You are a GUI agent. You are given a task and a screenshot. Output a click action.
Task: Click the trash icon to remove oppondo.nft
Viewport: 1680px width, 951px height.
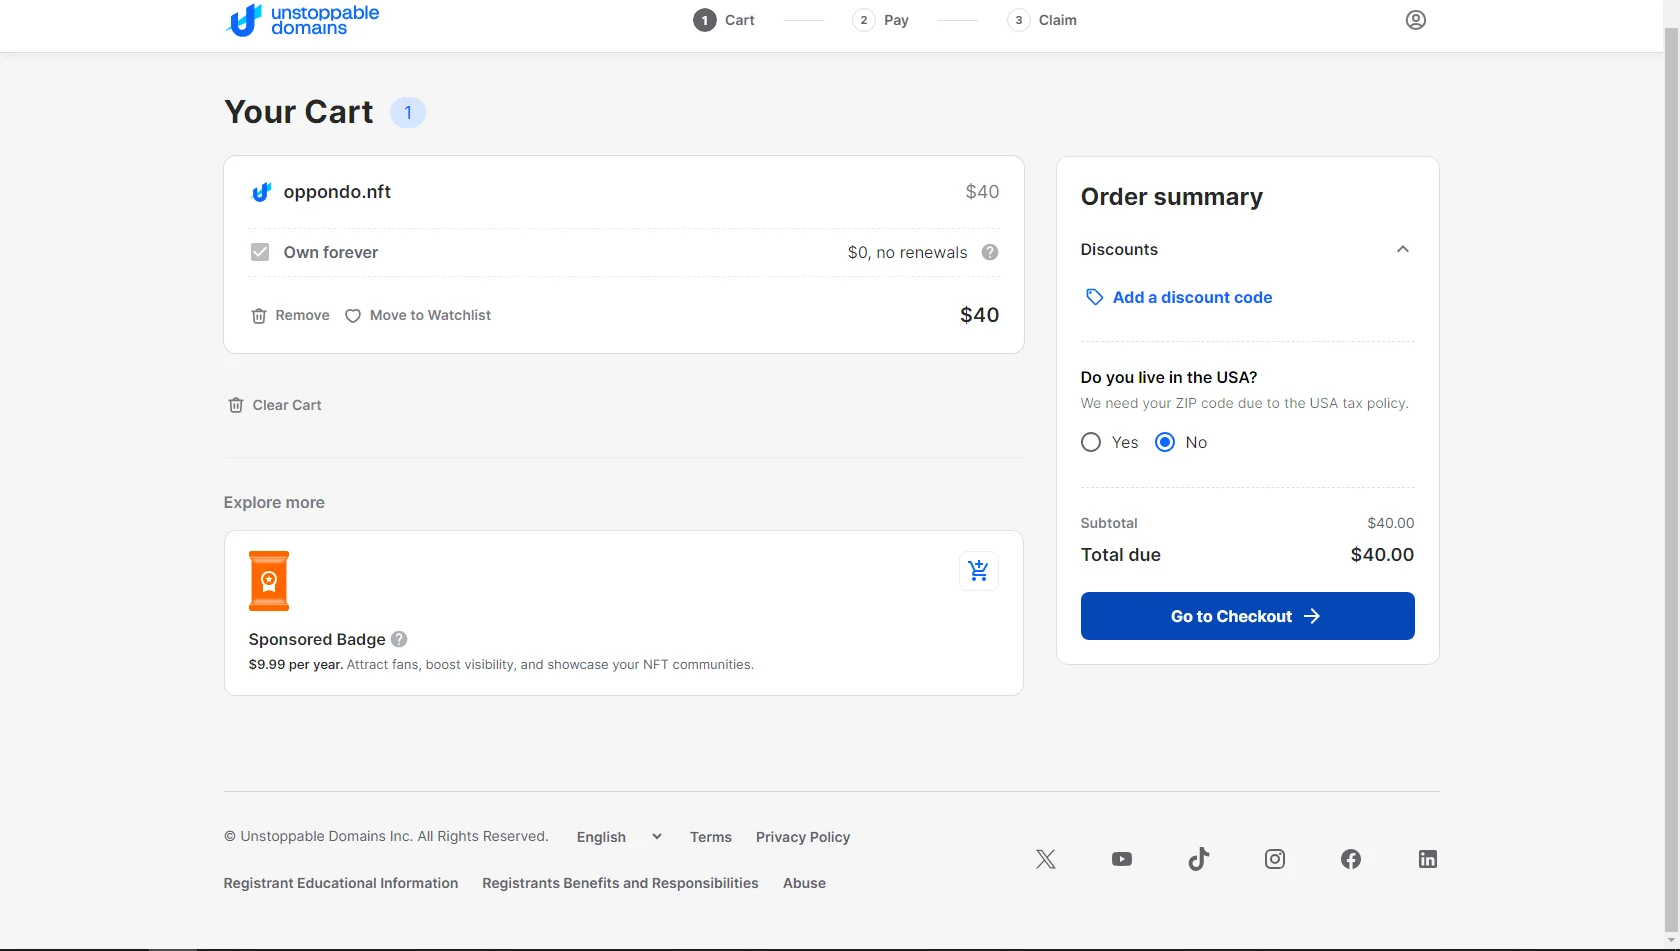point(260,315)
